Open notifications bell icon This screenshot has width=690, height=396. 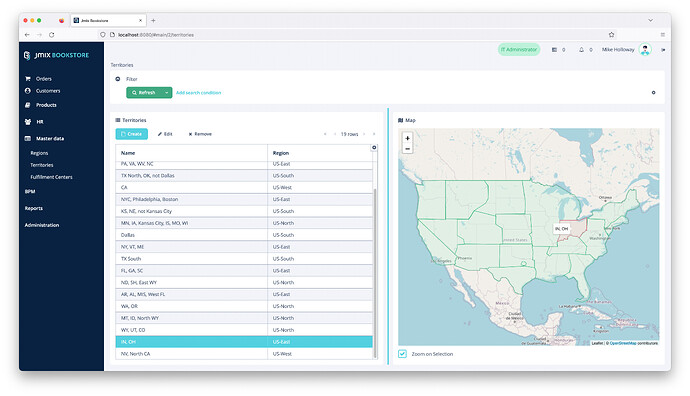tap(581, 50)
